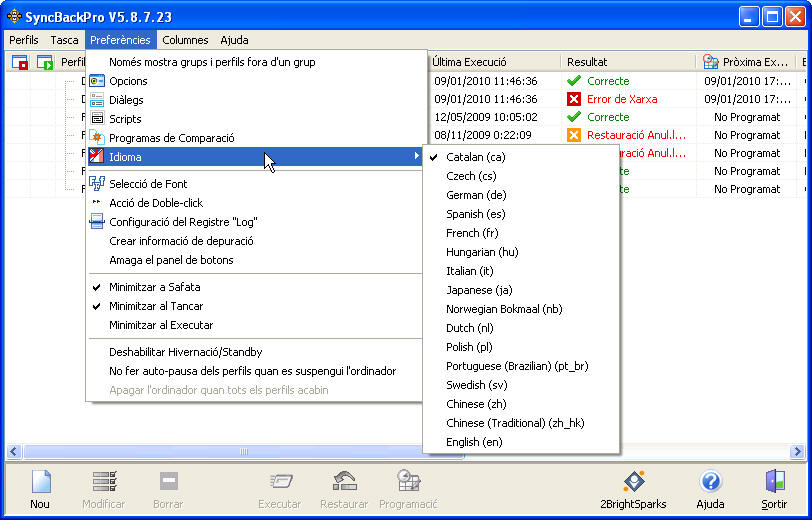Enable Deshabilitar Hivernació/Standby option
Screen dimensions: 812x520
point(256,352)
